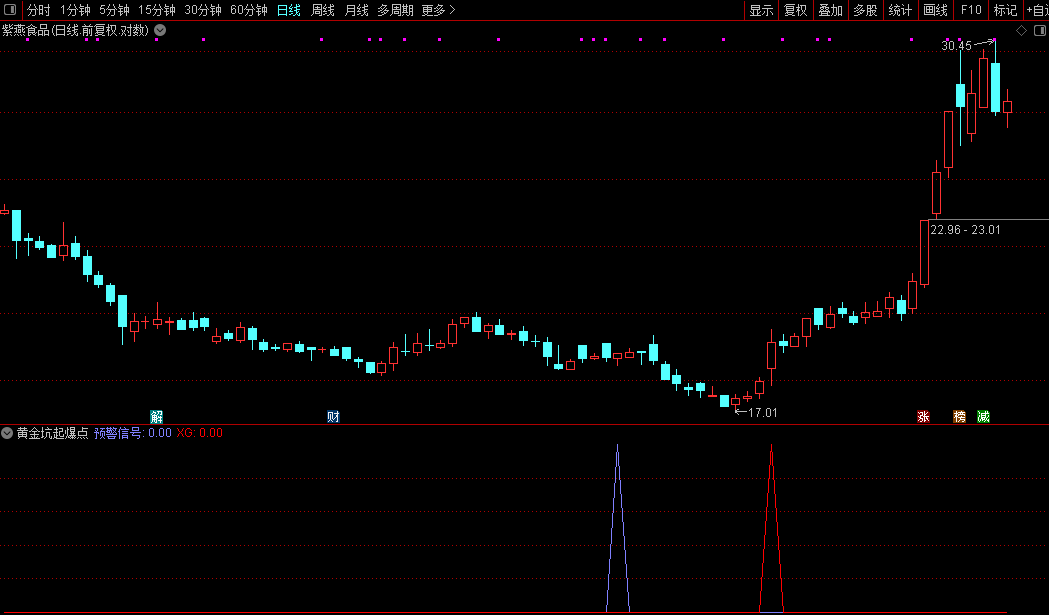Click the 标记 mark button
Image resolution: width=1049 pixels, height=615 pixels.
1005,10
